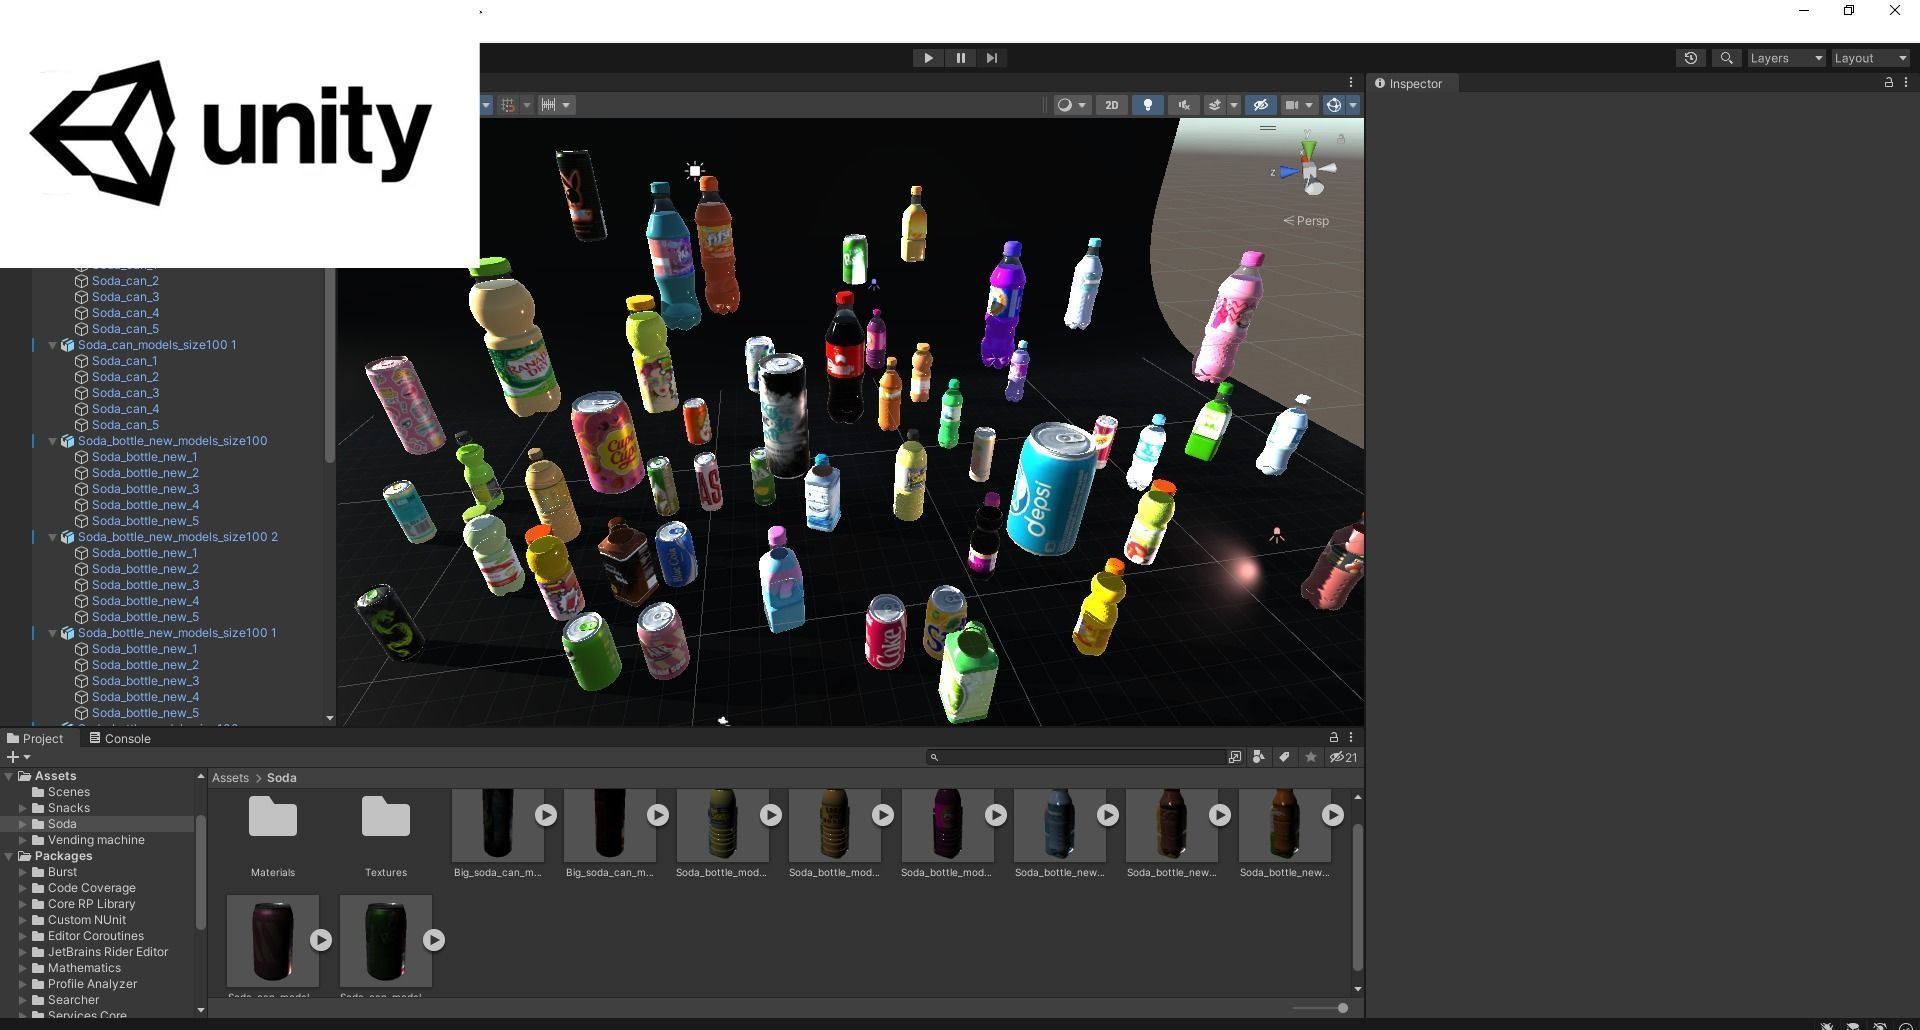Screen dimensions: 1920x1030
Task: Open the Gizmos dropdown arrow
Action: [1353, 105]
